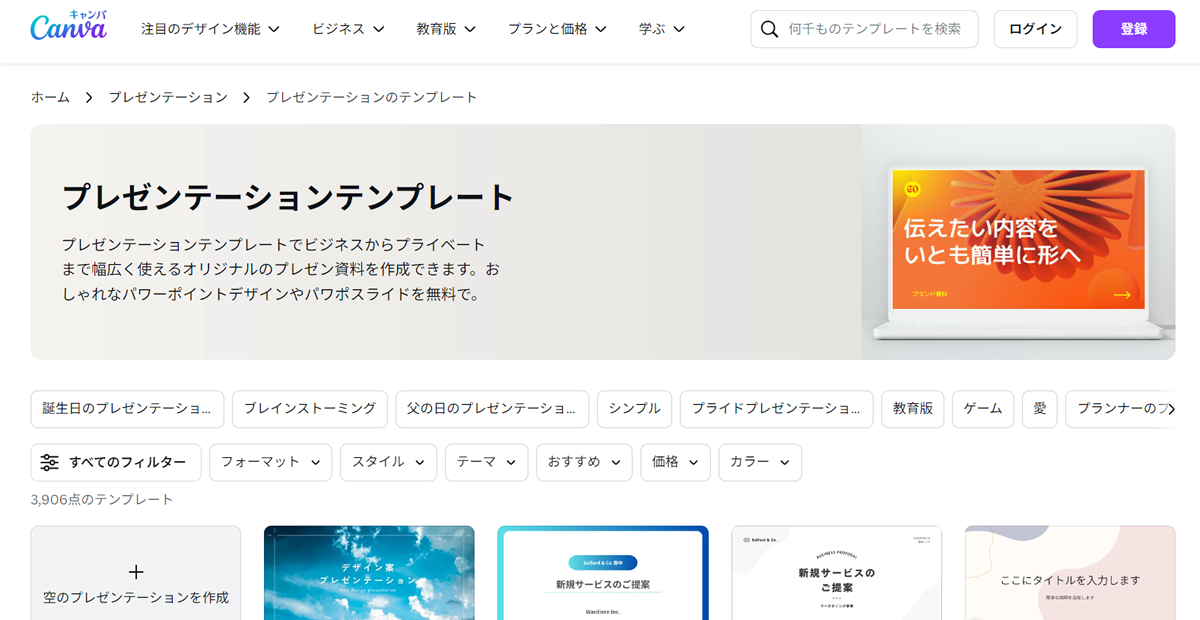Click the orange laptop banner image
The image size is (1200, 620).
(x=1018, y=242)
